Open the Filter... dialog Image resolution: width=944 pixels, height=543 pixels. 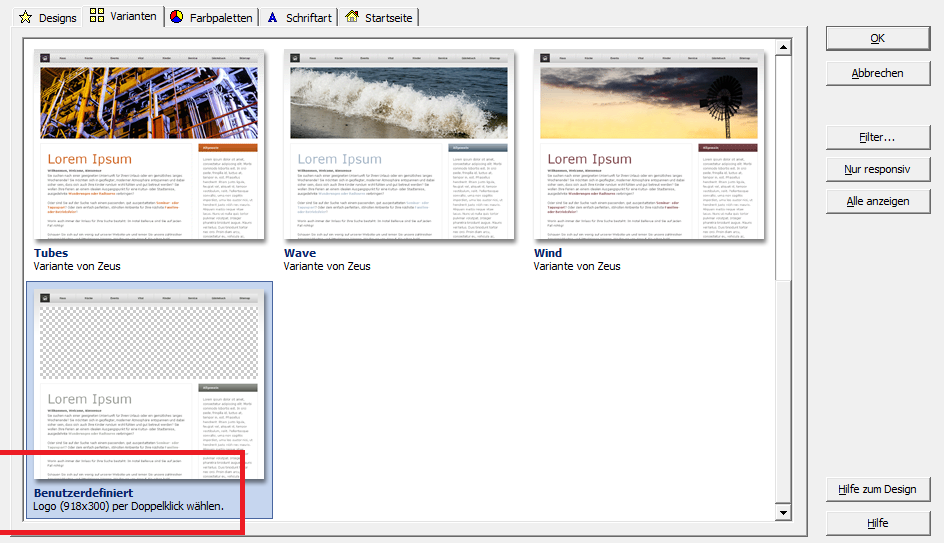pyautogui.click(x=878, y=137)
